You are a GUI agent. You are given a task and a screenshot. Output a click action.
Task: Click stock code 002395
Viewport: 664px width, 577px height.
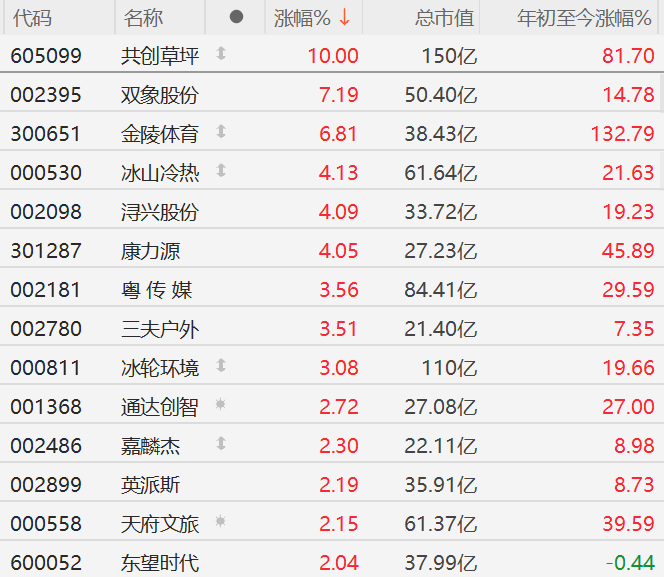coord(46,95)
